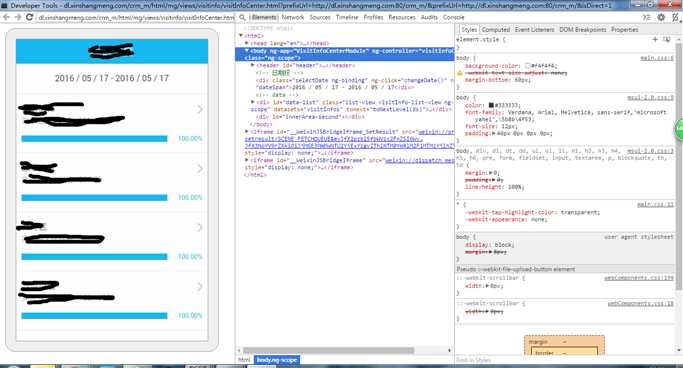The width and height of the screenshot is (683, 368).
Task: Click the forward navigation arrow
Action: click(18, 17)
